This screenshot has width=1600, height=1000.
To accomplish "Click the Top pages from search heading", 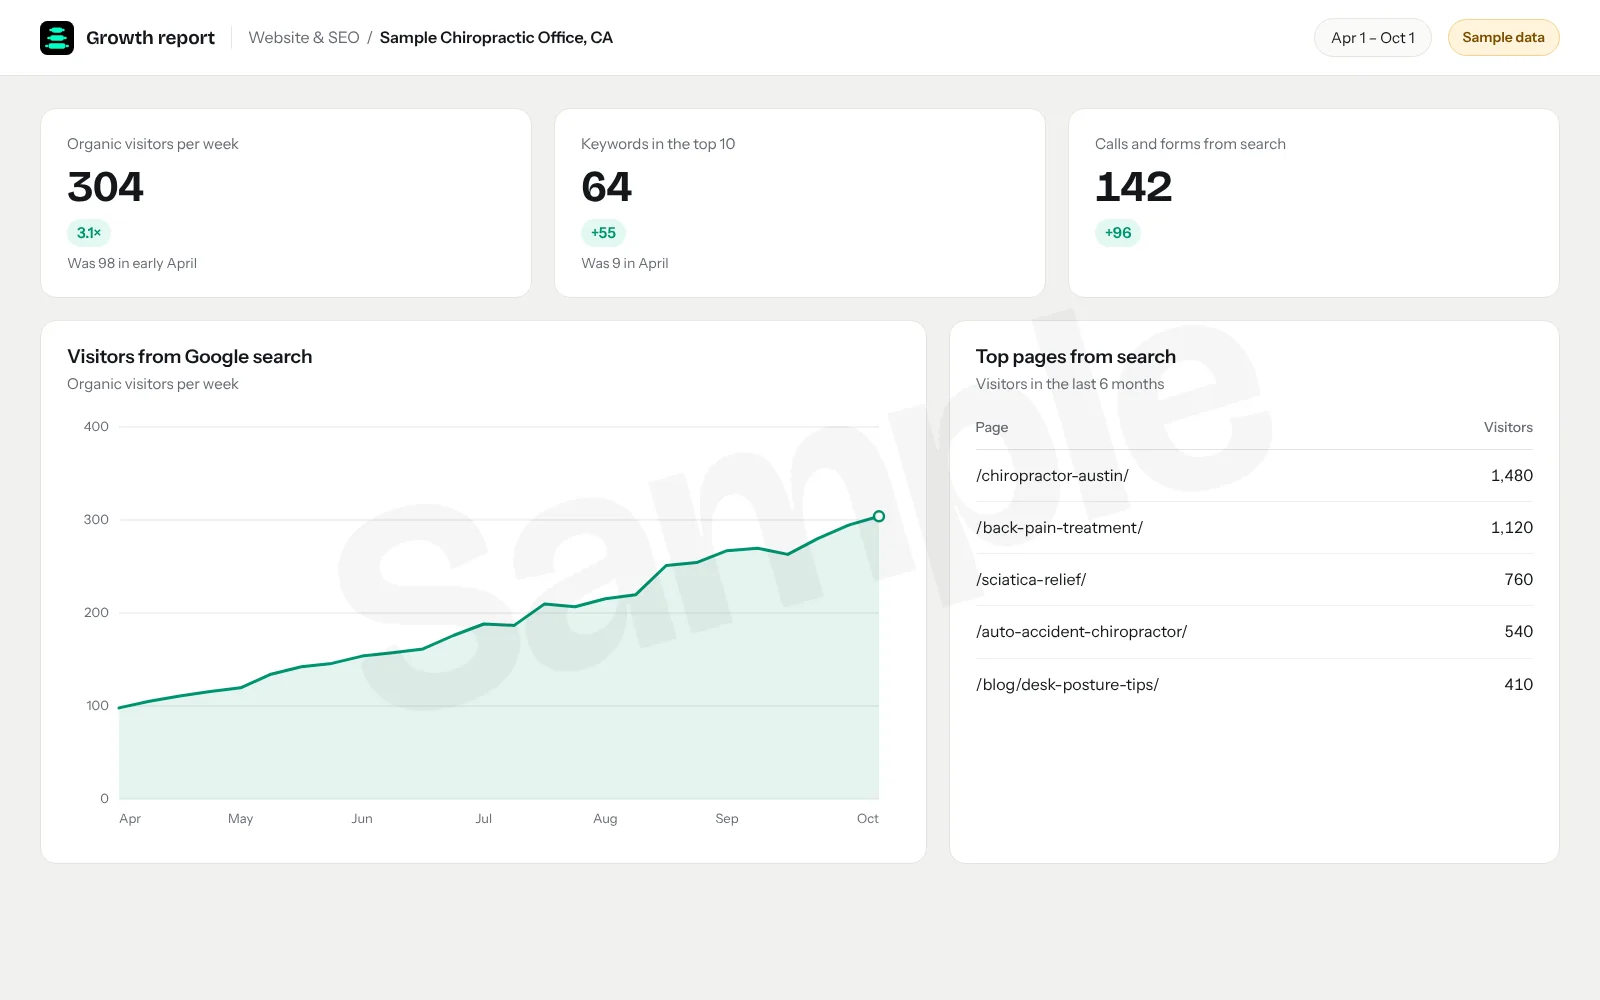I will point(1076,357).
